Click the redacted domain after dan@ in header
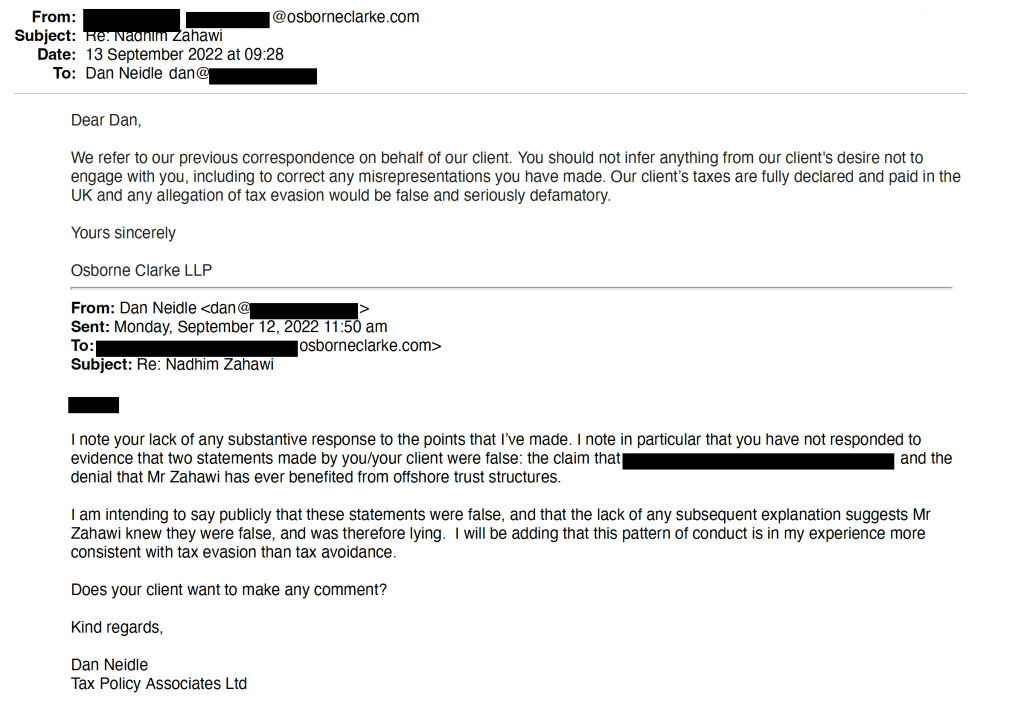This screenshot has width=1024, height=712. tap(263, 75)
